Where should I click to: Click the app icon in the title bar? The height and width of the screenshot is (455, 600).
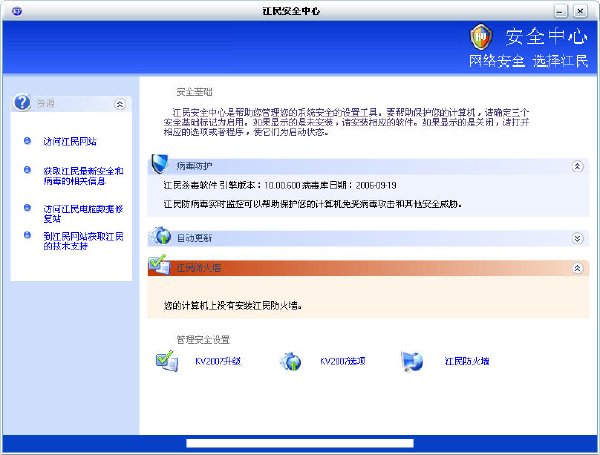[17, 11]
